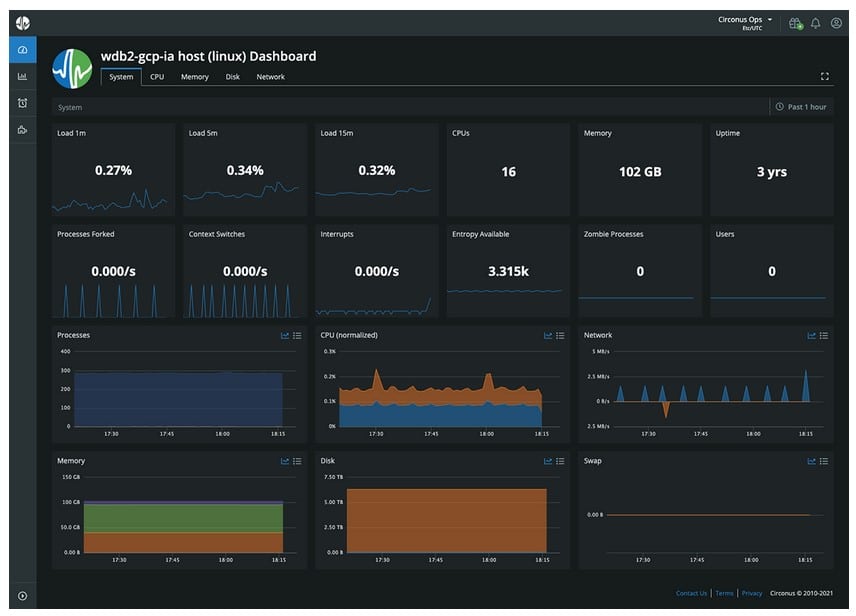Open graph view for CPU (normalized) panel
Image resolution: width=856 pixels, height=616 pixels.
[548, 335]
